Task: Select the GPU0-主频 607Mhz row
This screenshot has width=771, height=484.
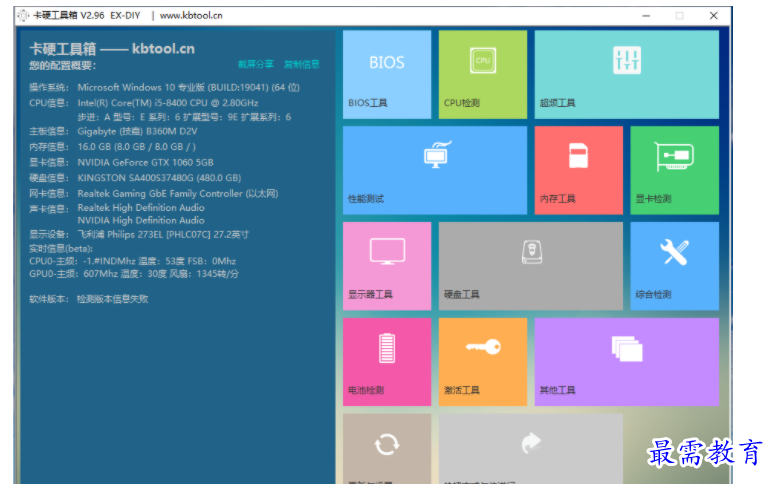Action: [134, 274]
